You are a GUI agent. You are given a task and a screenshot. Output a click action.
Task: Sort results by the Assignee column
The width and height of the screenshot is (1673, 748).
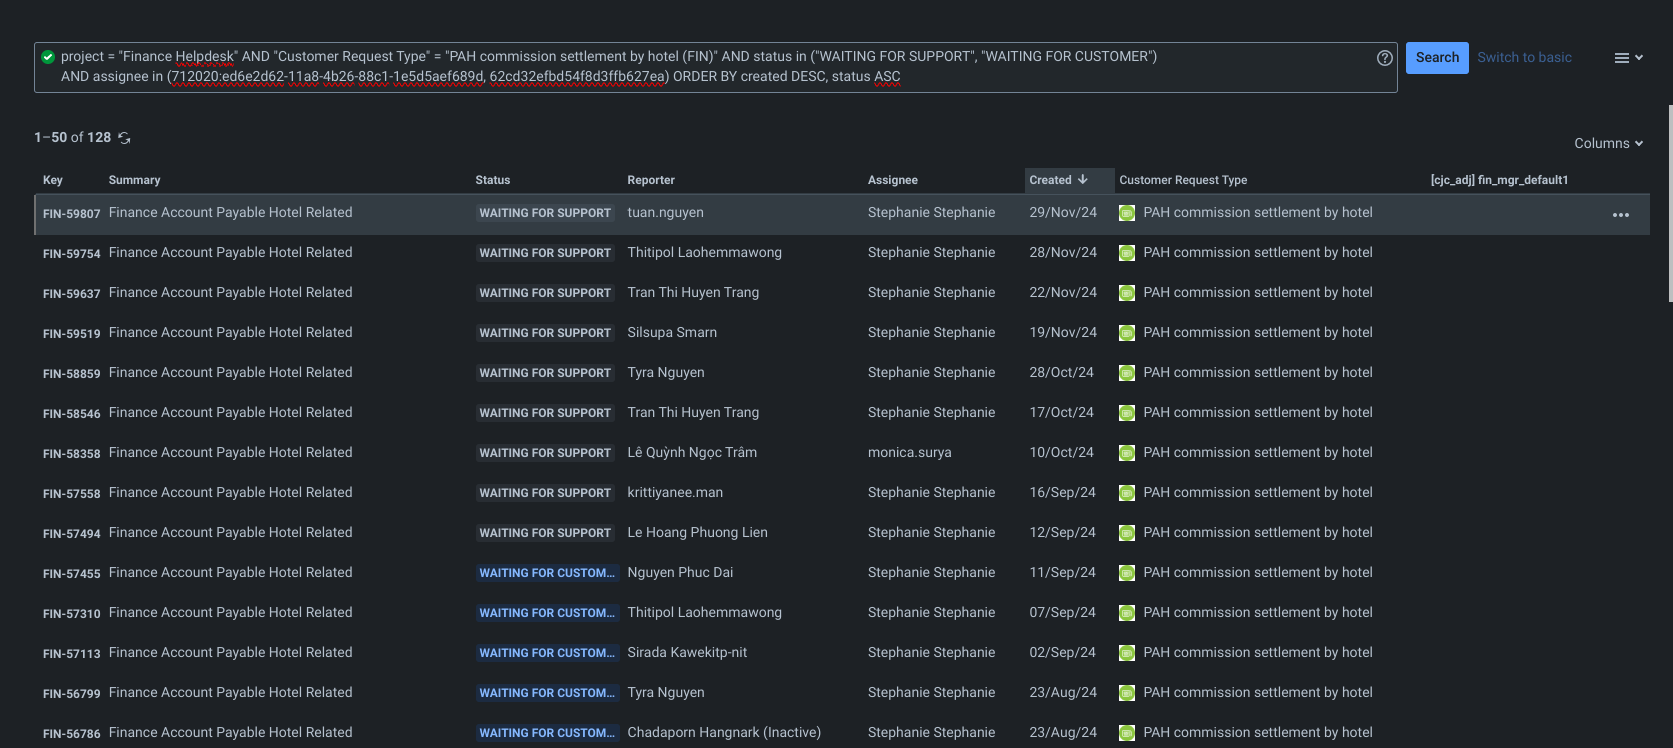pos(893,180)
